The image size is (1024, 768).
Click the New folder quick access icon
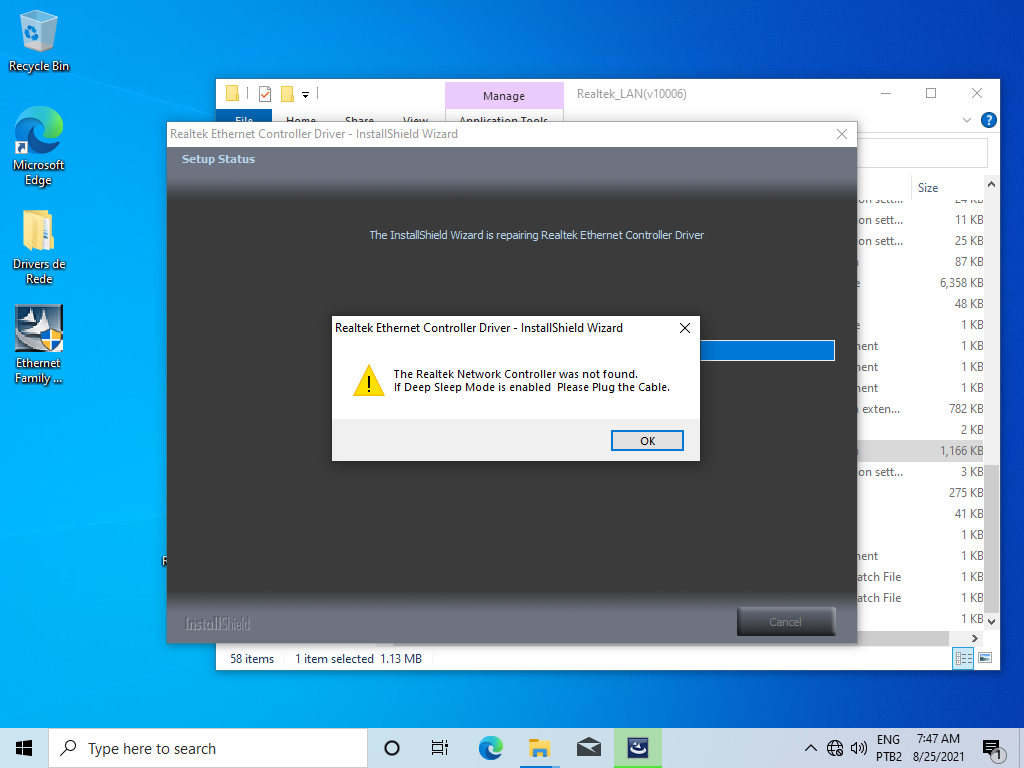287,94
